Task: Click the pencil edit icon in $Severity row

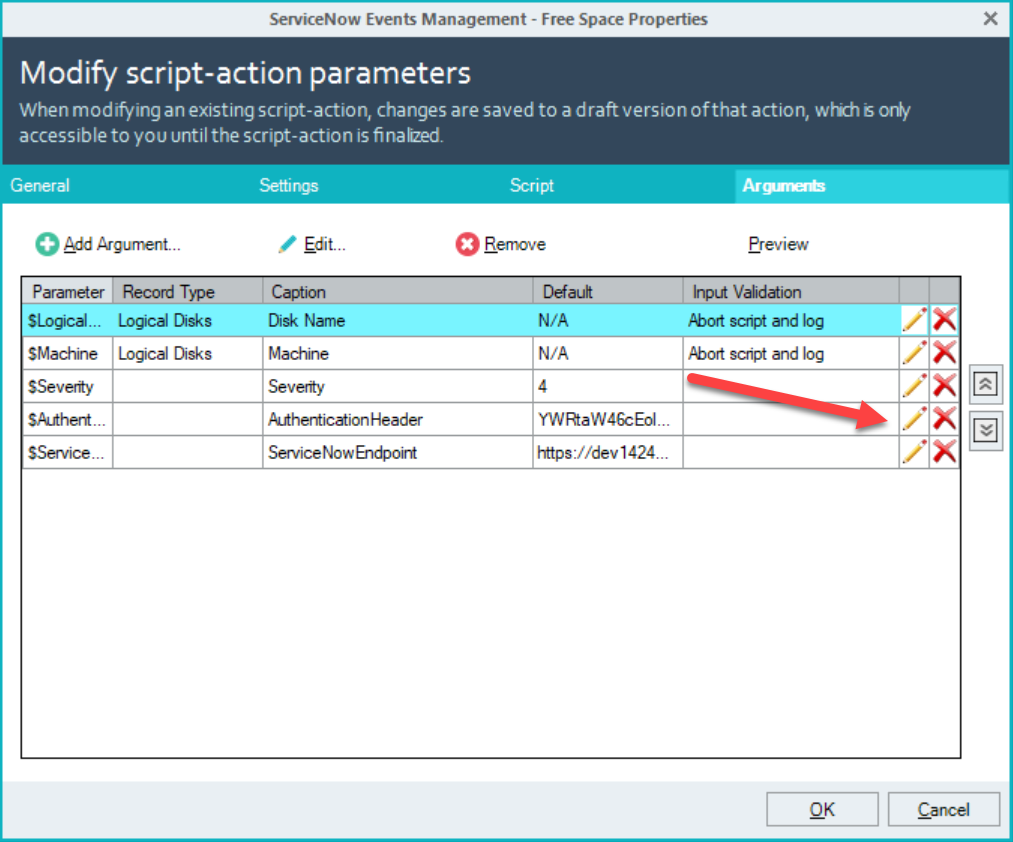Action: (914, 386)
